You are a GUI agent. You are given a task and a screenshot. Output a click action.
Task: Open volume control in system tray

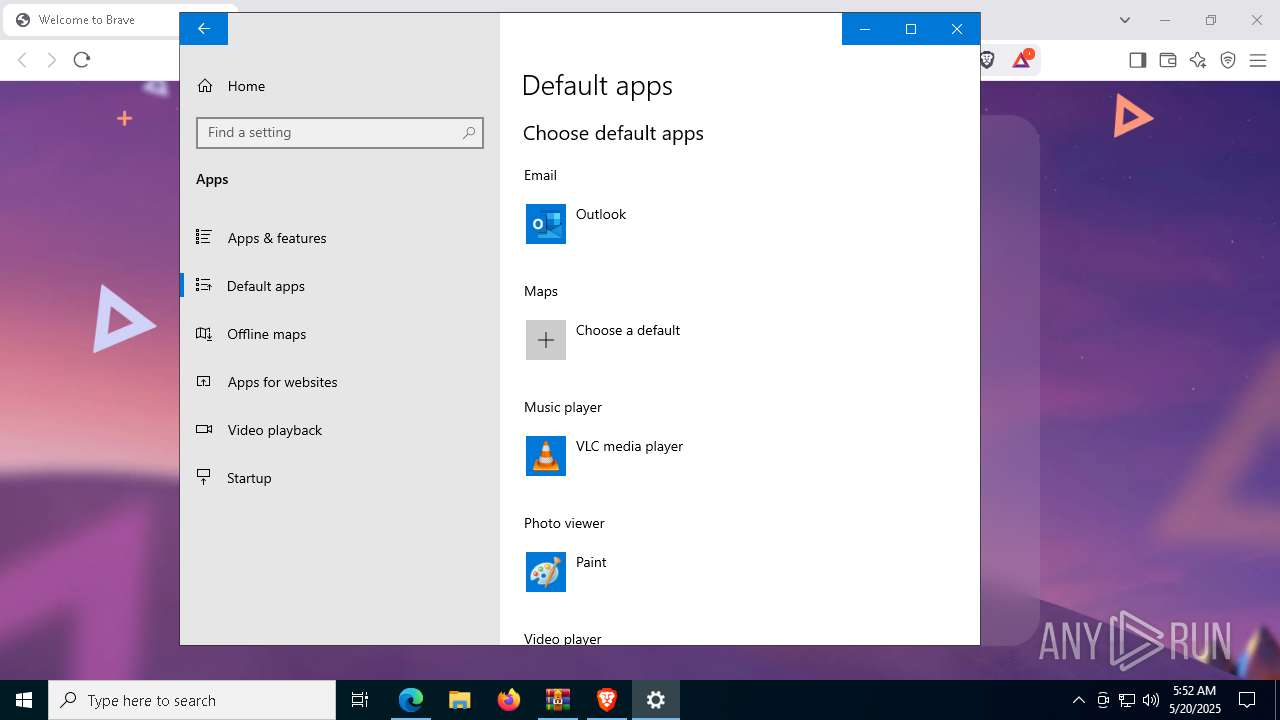[x=1151, y=700]
